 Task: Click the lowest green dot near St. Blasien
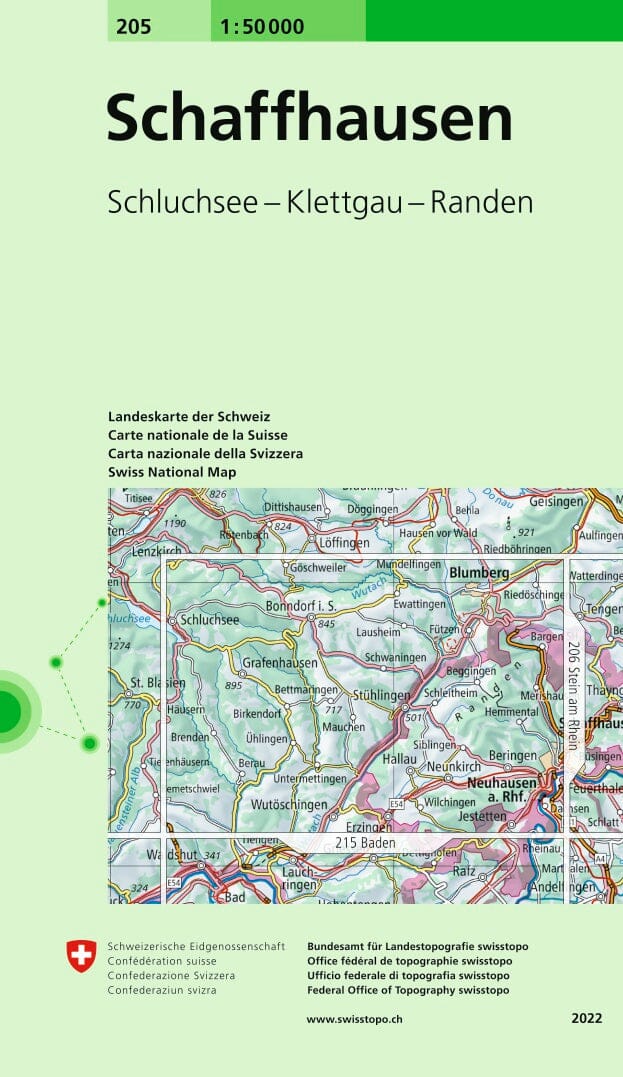pyautogui.click(x=90, y=742)
